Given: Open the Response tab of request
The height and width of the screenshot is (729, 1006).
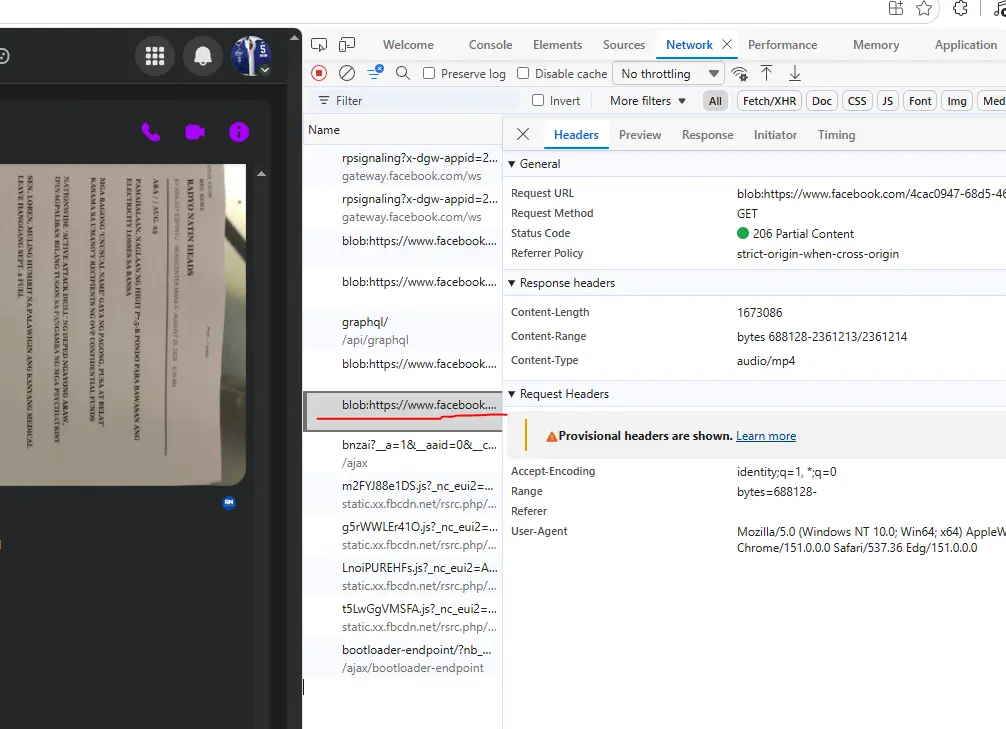Looking at the screenshot, I should coord(707,135).
